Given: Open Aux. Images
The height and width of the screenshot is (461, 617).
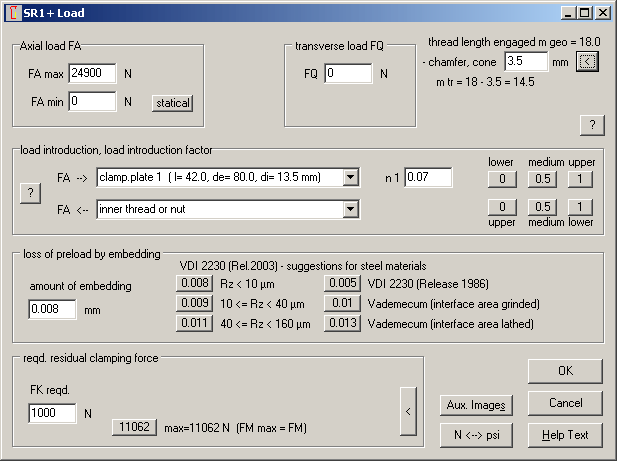Looking at the screenshot, I should click(476, 405).
